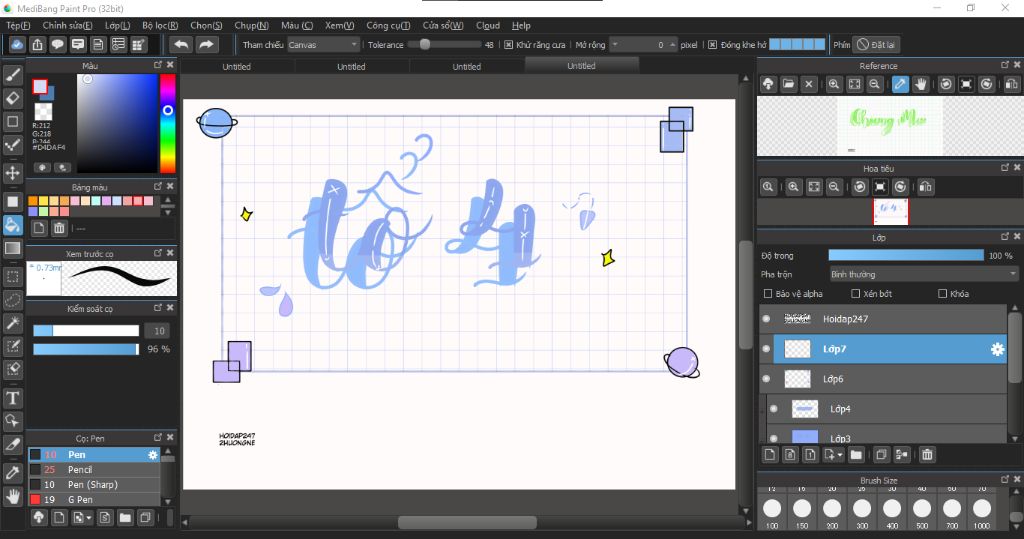Viewport: 1024px width, 539px height.
Task: Select the Brush tool in left toolbar
Action: [12, 74]
